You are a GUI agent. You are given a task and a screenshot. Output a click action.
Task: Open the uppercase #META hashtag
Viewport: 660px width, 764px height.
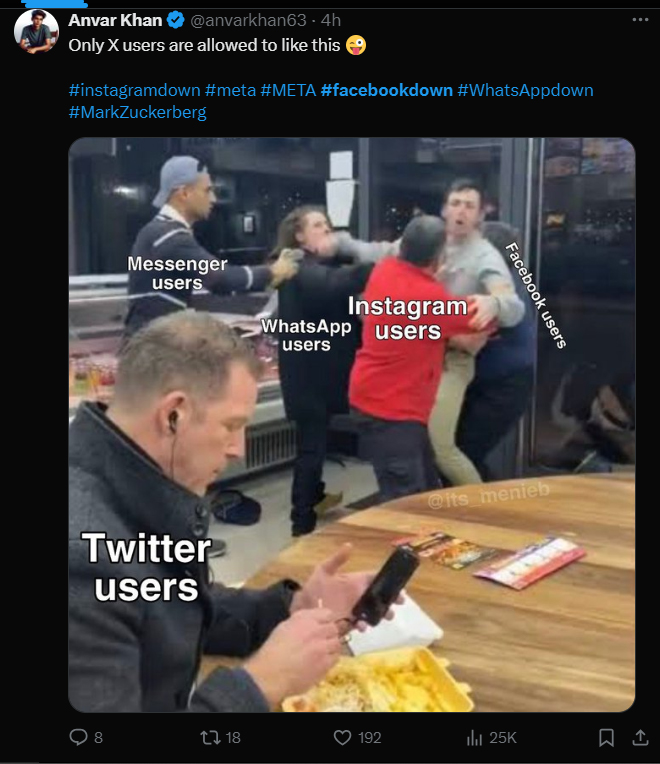pos(288,90)
